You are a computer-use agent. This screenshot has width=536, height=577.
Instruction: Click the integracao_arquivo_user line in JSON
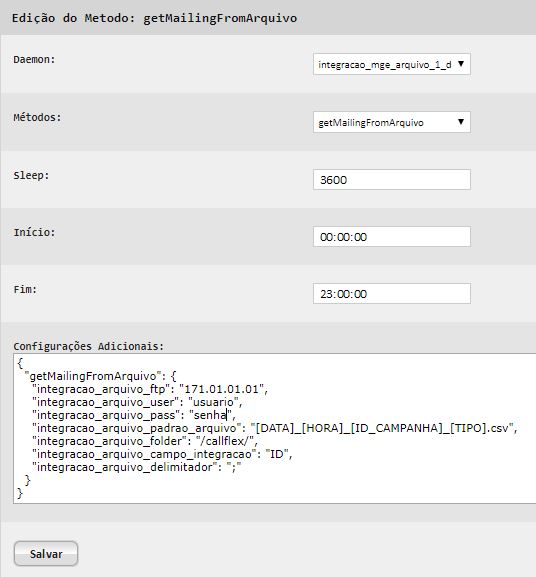pos(137,402)
